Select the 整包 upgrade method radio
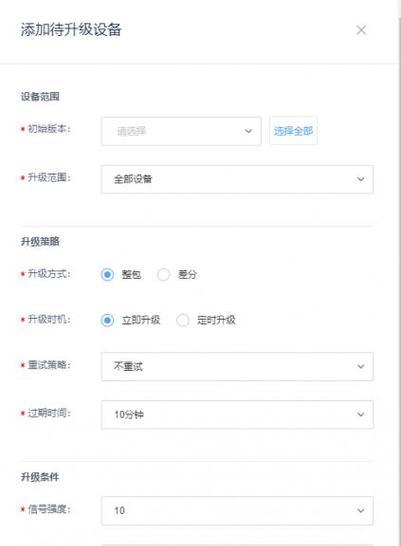 (x=107, y=274)
